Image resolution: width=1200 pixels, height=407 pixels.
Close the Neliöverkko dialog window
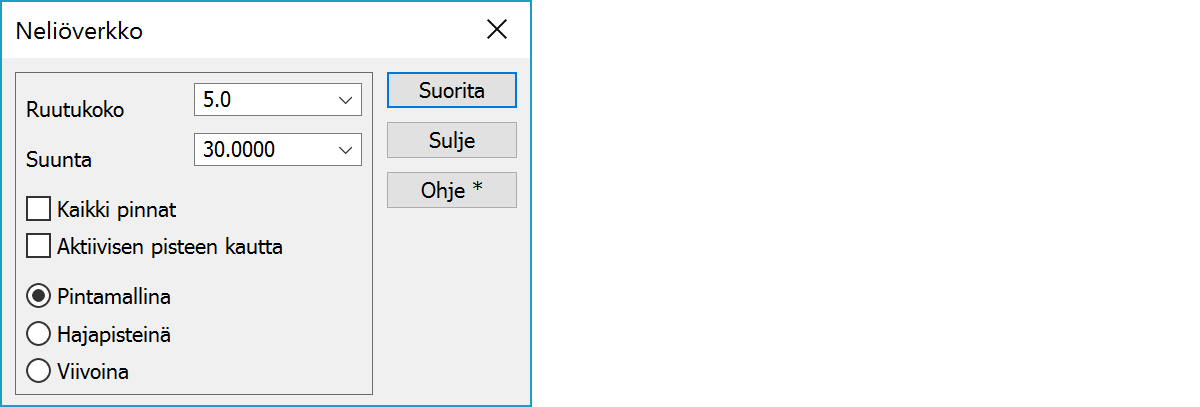497,30
